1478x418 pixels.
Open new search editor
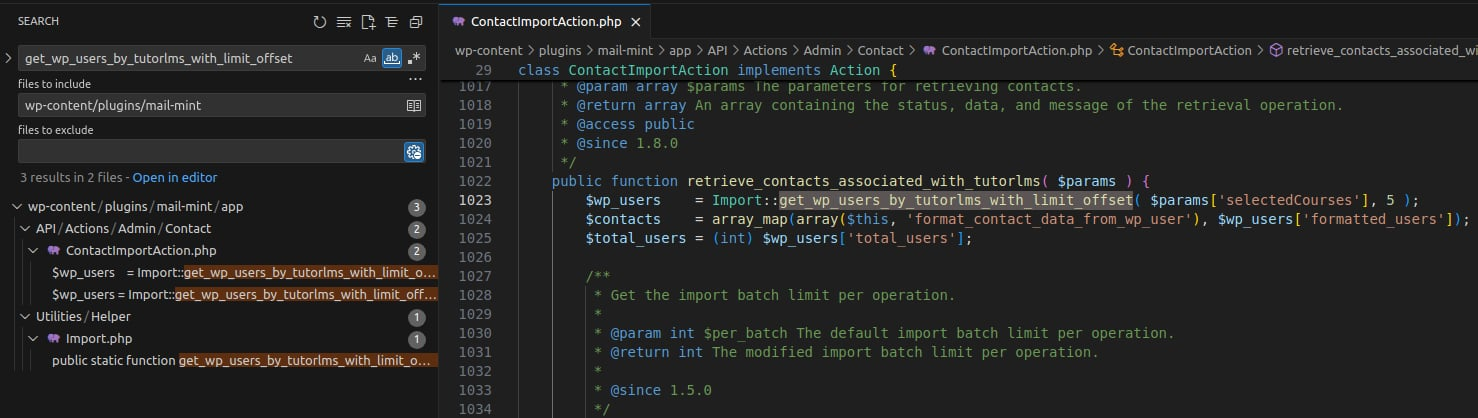click(368, 21)
